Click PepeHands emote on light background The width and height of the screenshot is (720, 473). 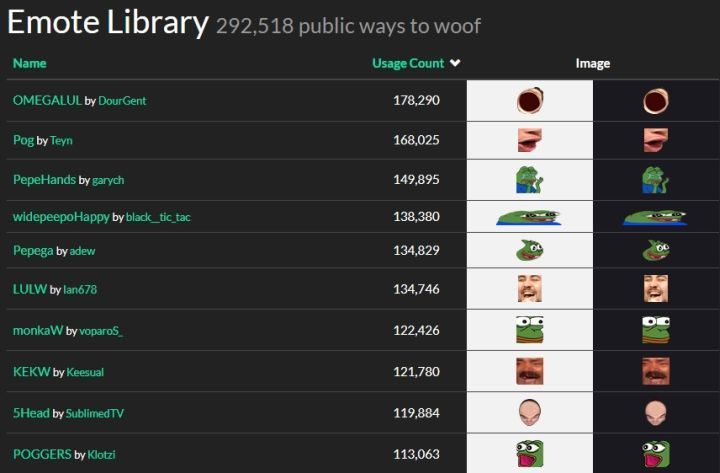coord(529,179)
